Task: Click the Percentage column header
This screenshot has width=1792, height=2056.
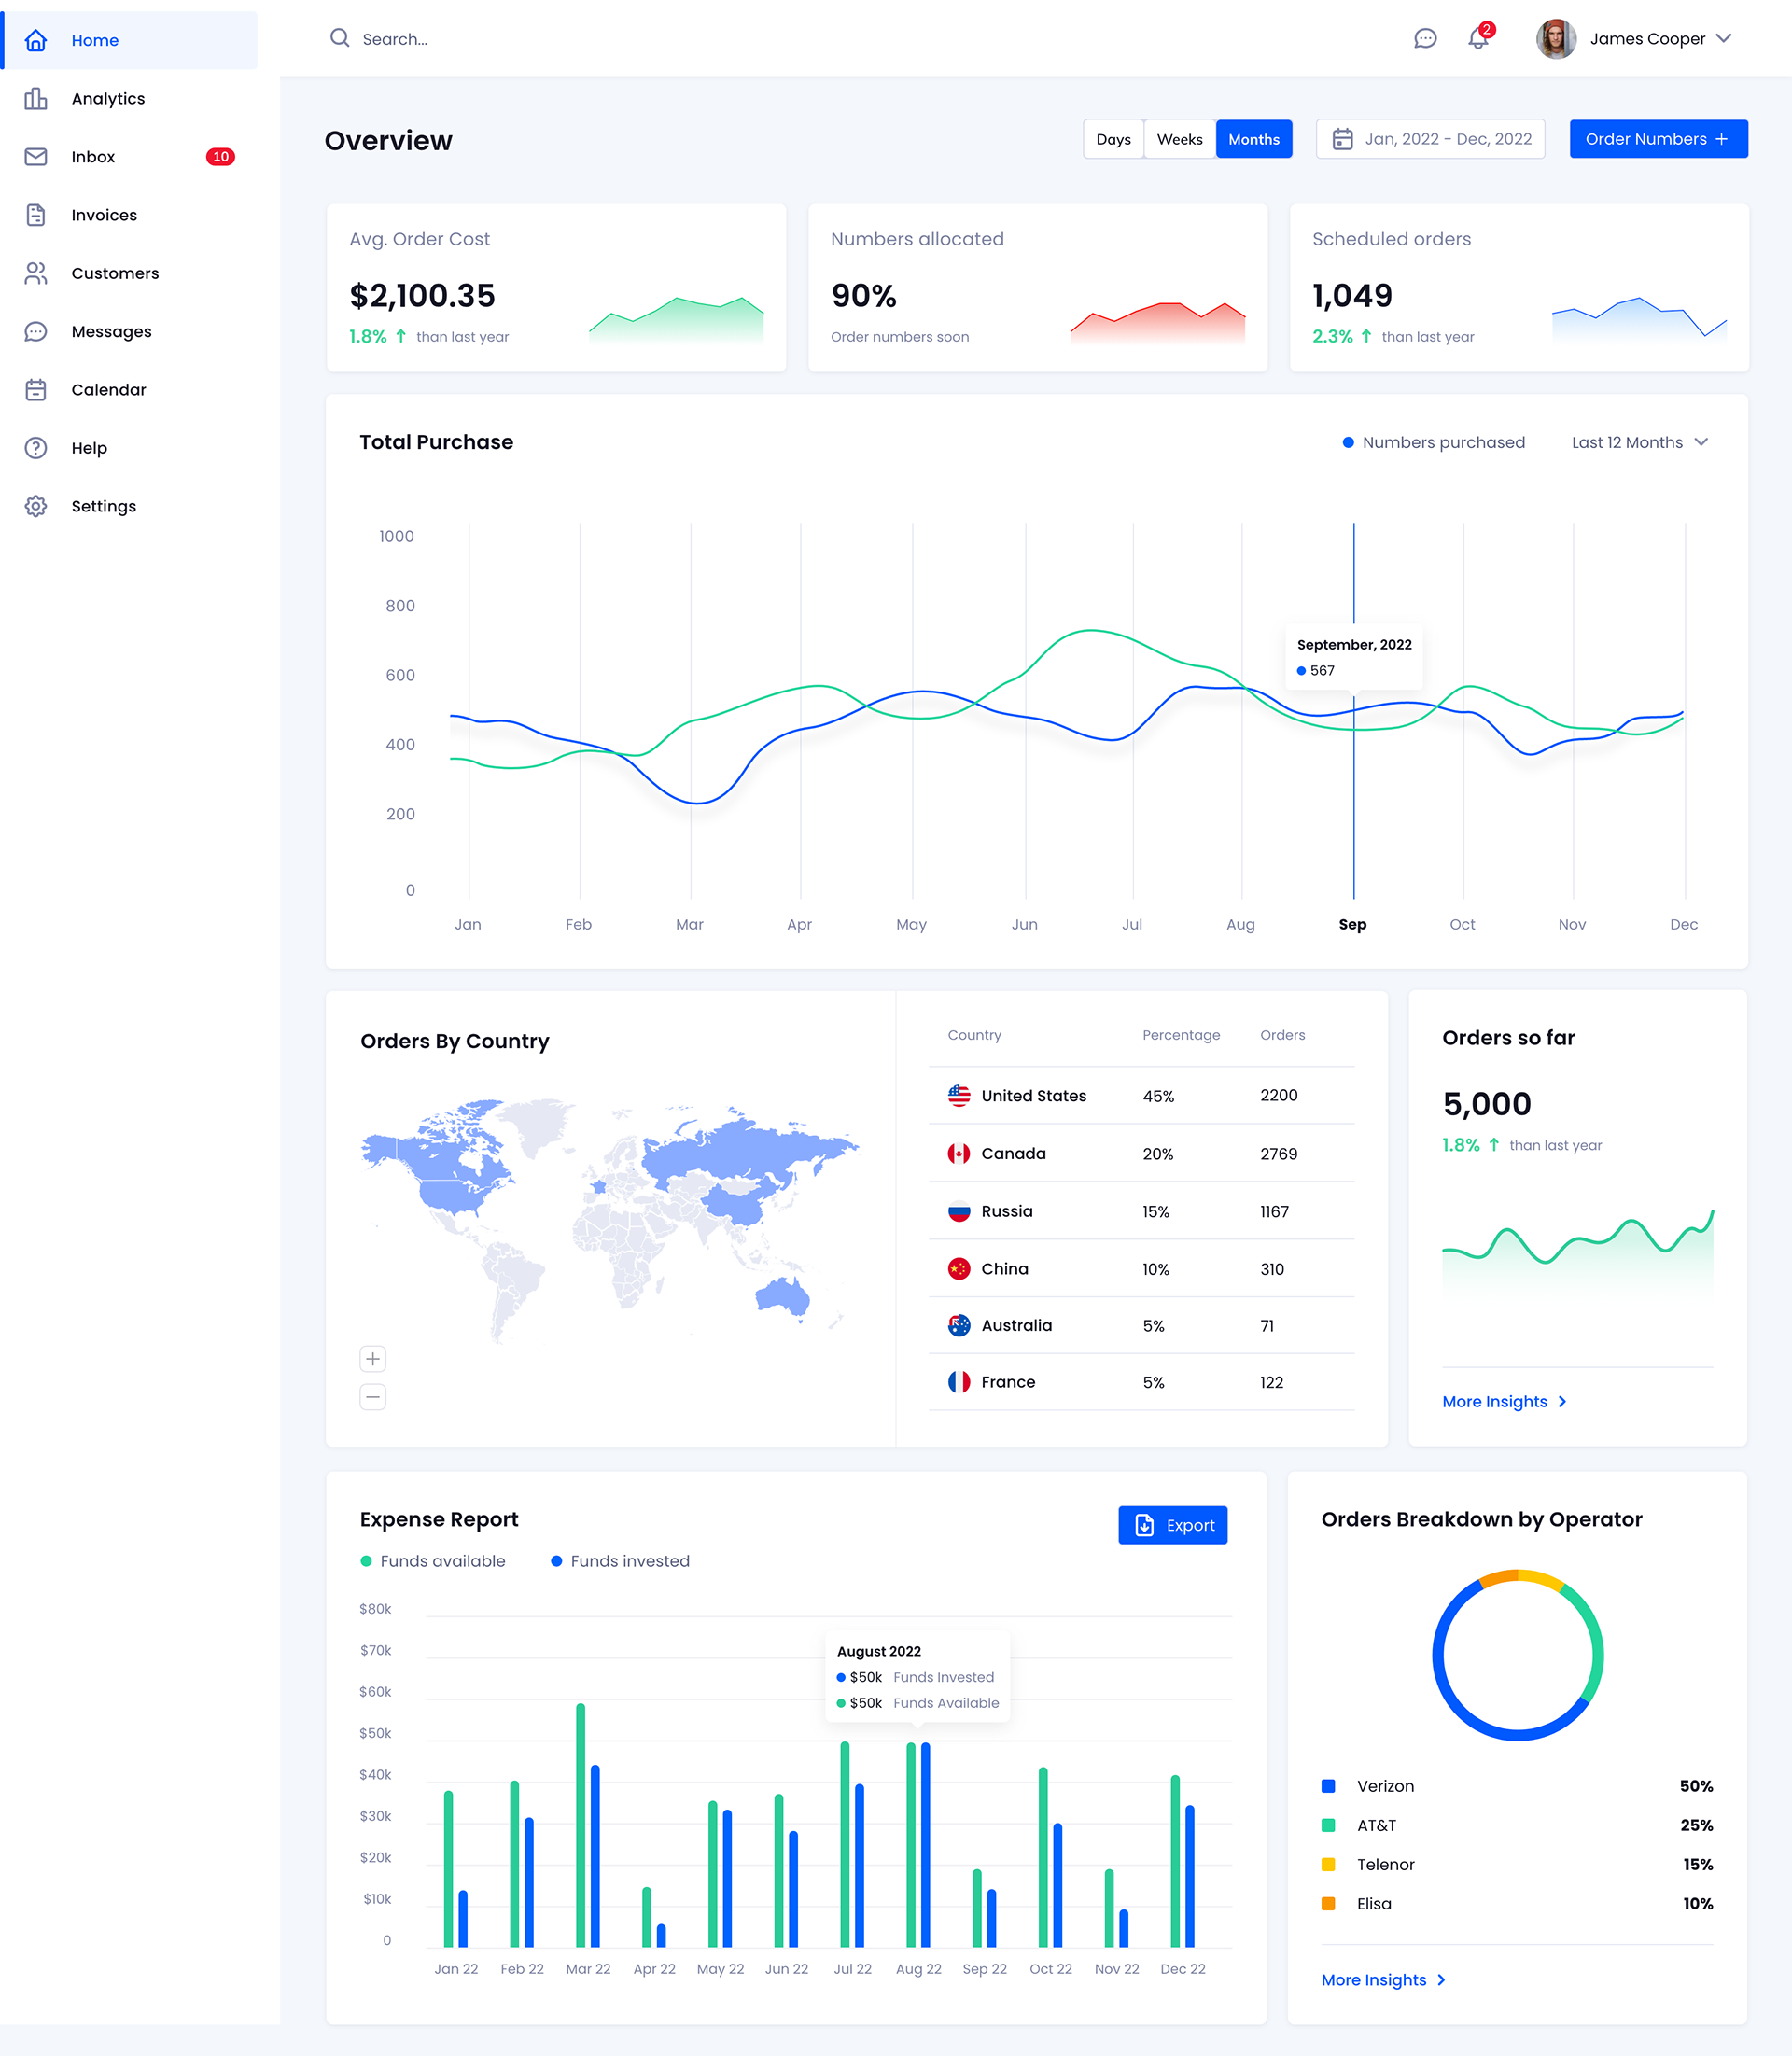Action: tap(1181, 1035)
